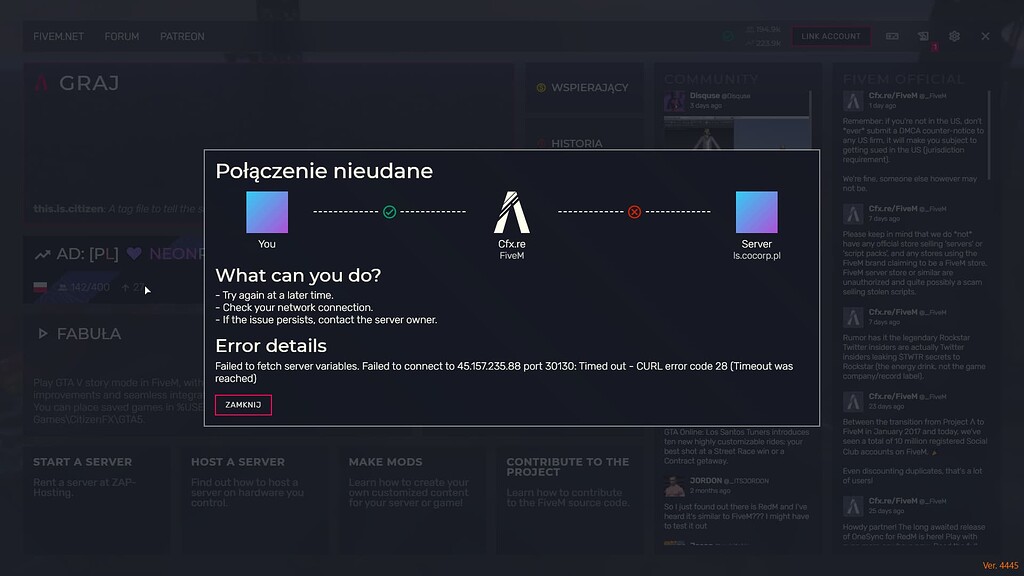The image size is (1024, 576).
Task: Click the exit X icon in top bar
Action: (x=985, y=36)
